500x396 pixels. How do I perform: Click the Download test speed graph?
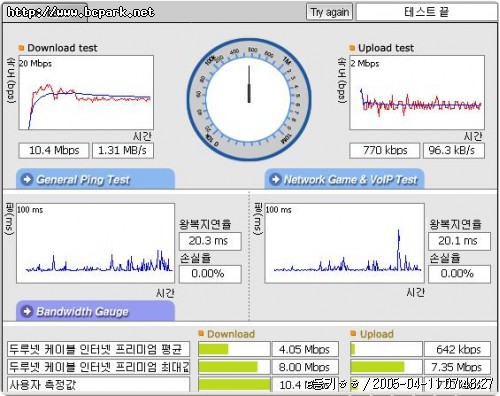pyautogui.click(x=86, y=93)
